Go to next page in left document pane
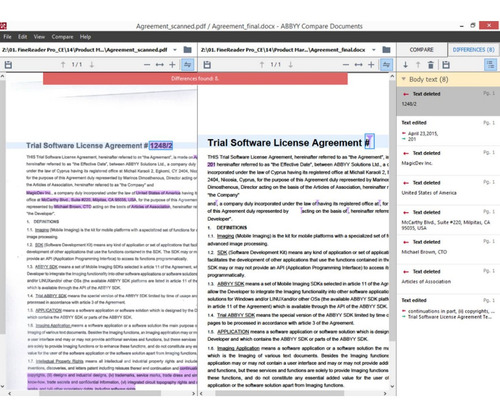500x418 pixels. (92, 65)
